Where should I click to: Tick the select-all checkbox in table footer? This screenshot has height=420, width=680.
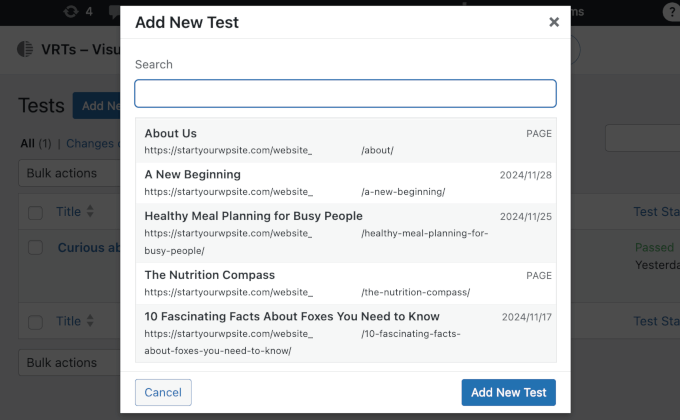(x=36, y=322)
